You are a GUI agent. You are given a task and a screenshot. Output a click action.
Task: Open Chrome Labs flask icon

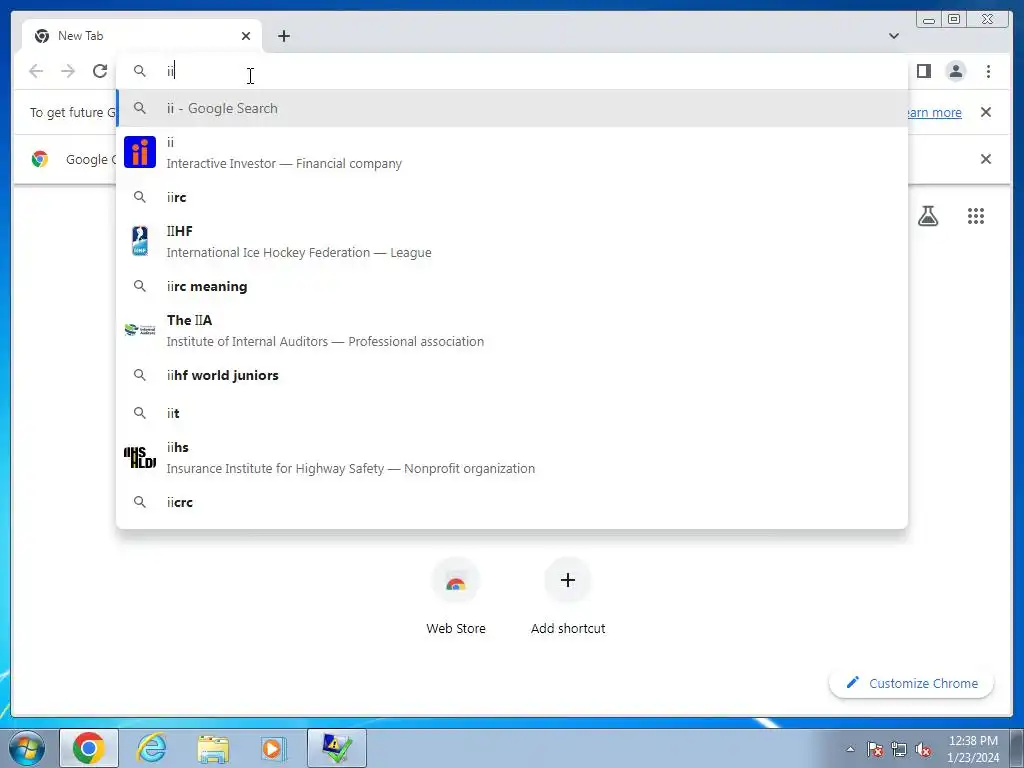click(928, 216)
